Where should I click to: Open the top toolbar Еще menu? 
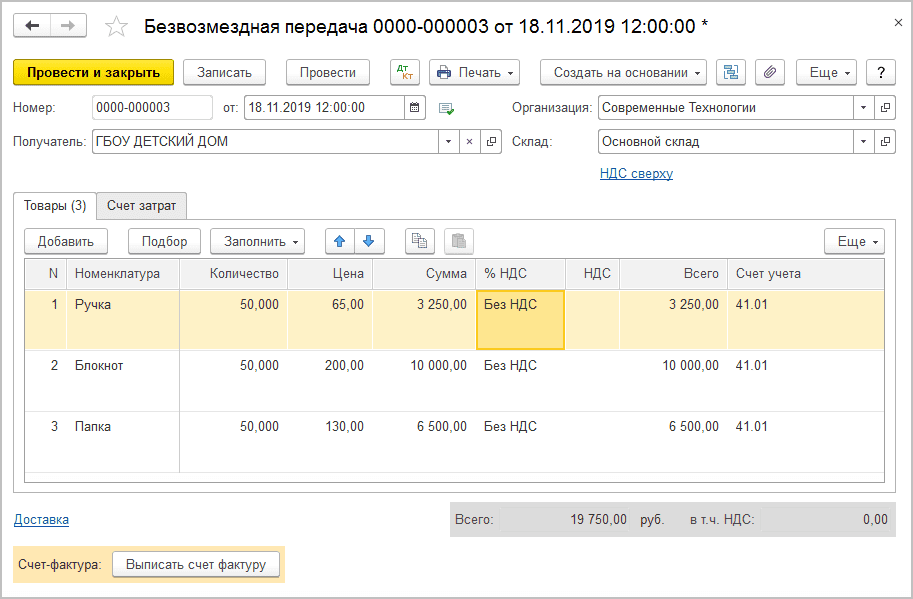(826, 72)
